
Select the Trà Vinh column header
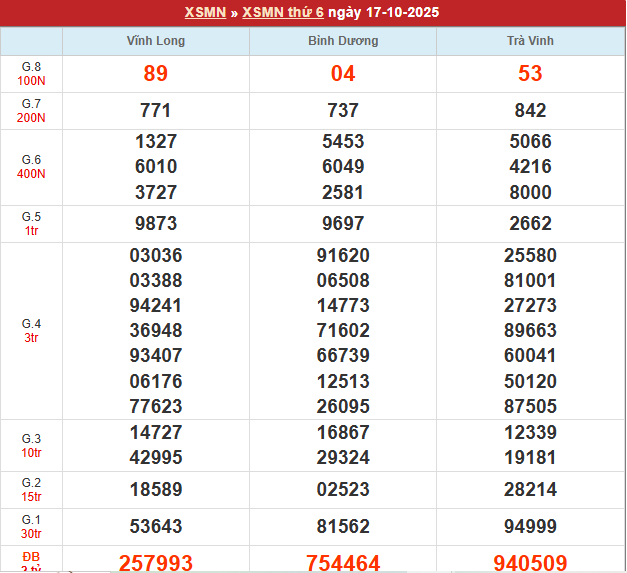(530, 41)
